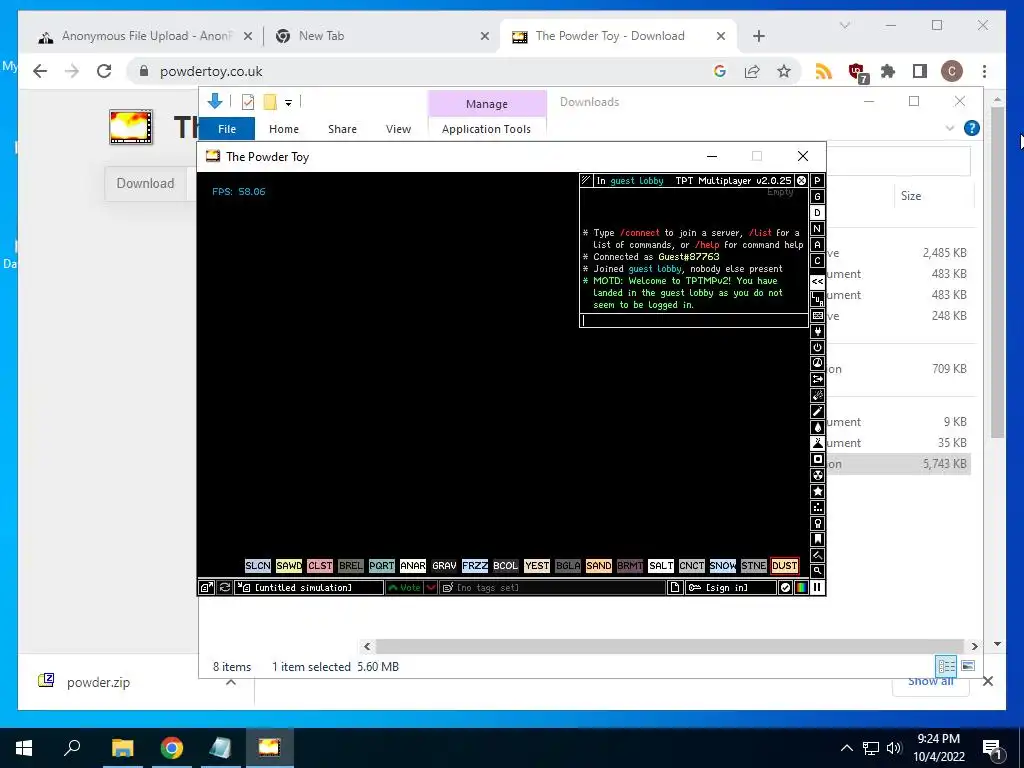Open powder.zip download options chevron
This screenshot has width=1024, height=768.
coord(231,682)
